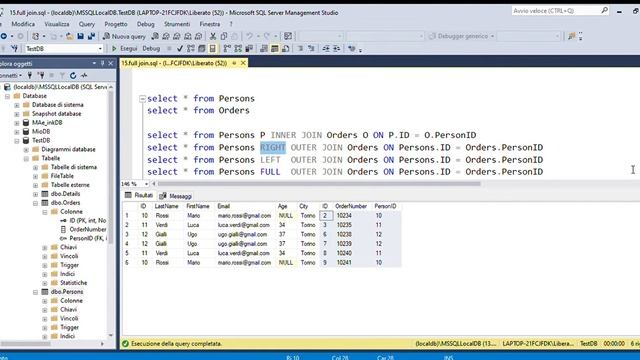The image size is (640, 360).
Task: Click the Copy icon in the toolbar
Action: (x=224, y=36)
